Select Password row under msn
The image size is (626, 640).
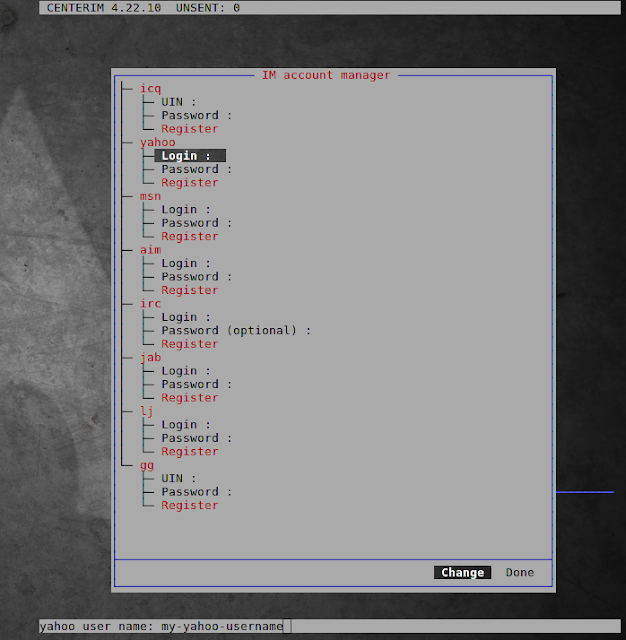pos(197,223)
